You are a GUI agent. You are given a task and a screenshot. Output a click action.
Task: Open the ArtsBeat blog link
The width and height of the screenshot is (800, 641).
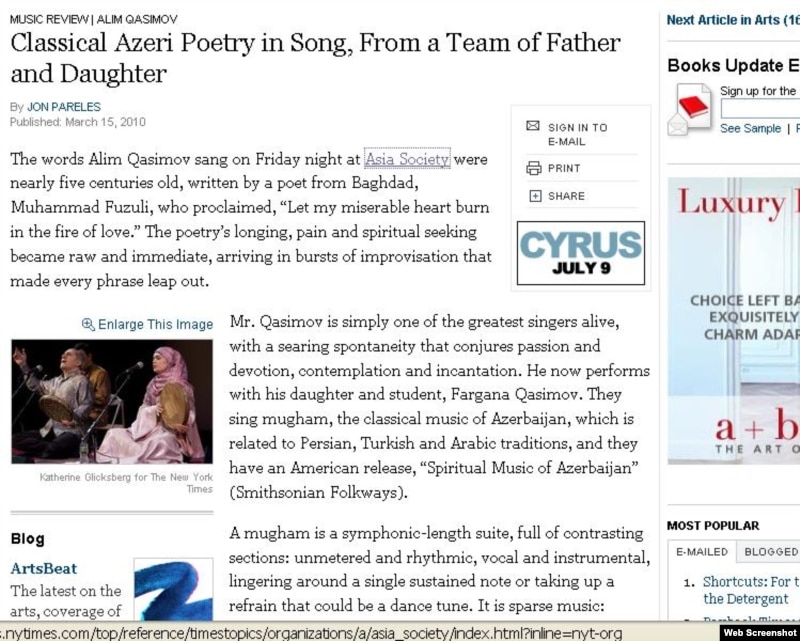coord(44,568)
